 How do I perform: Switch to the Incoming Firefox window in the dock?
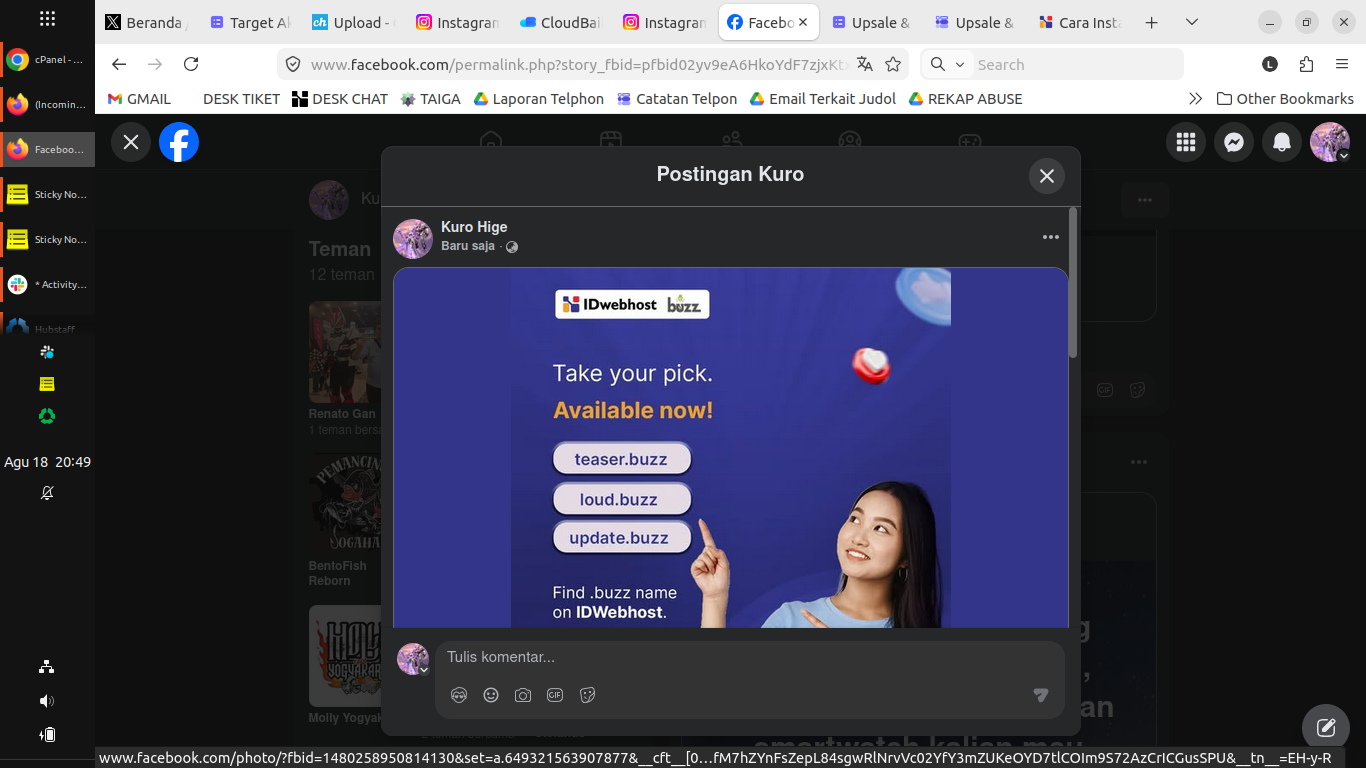click(x=47, y=104)
